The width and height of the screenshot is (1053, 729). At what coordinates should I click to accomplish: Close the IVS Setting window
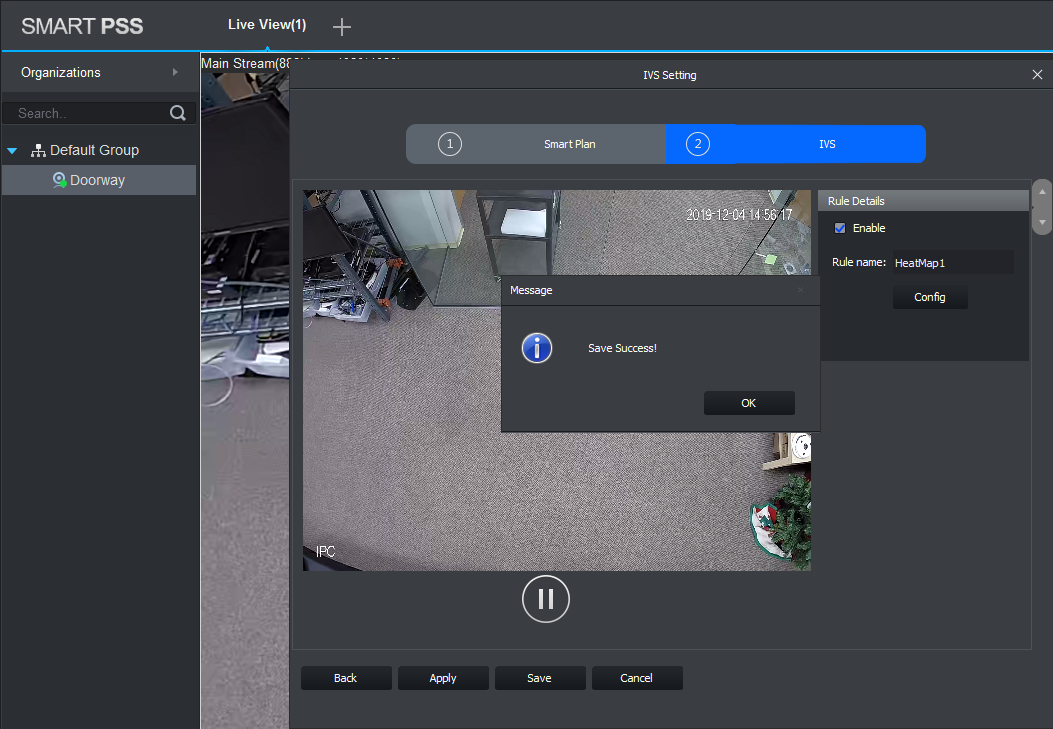point(1037,75)
